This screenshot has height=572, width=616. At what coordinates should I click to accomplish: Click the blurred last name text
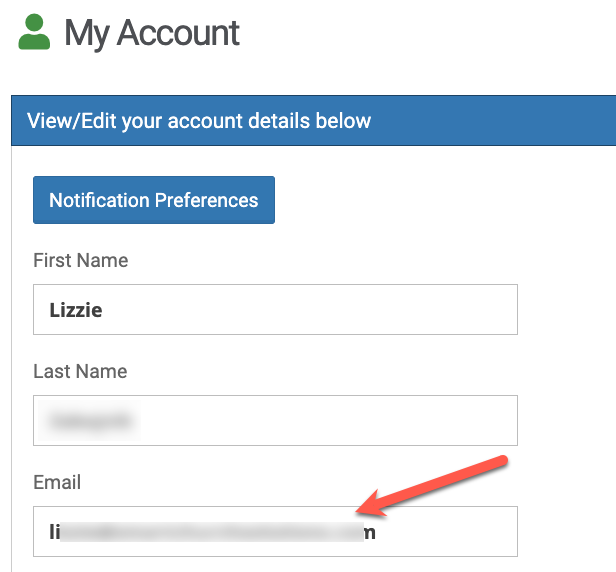92,421
